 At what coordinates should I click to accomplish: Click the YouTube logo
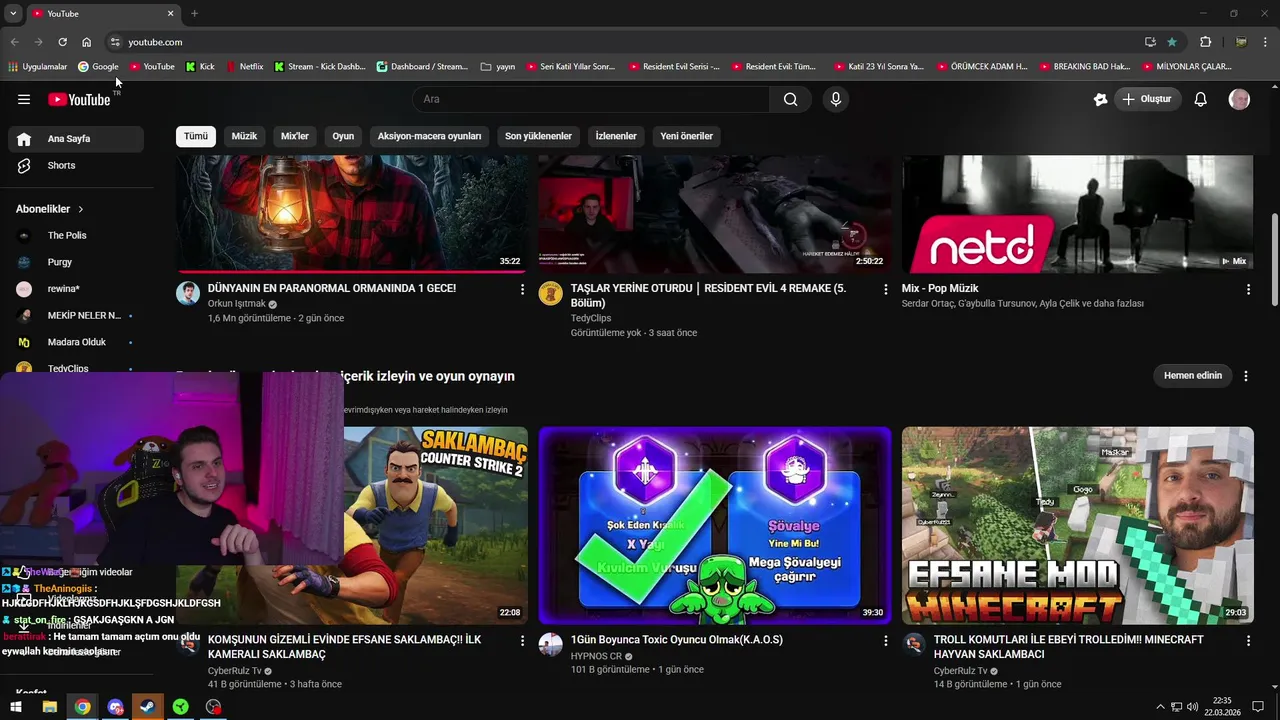(x=79, y=99)
